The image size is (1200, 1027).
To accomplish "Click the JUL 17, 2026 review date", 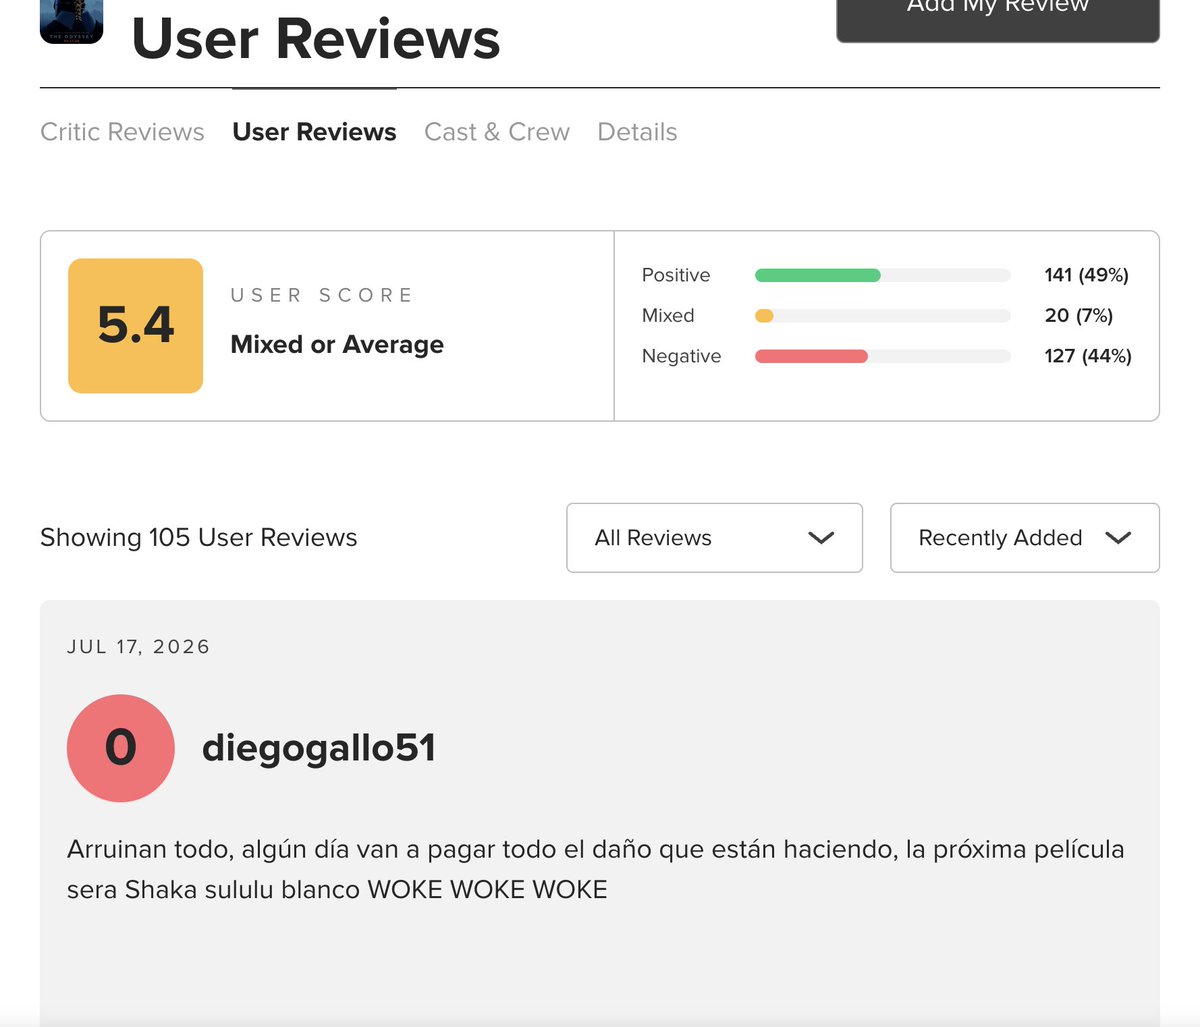I will click(139, 647).
